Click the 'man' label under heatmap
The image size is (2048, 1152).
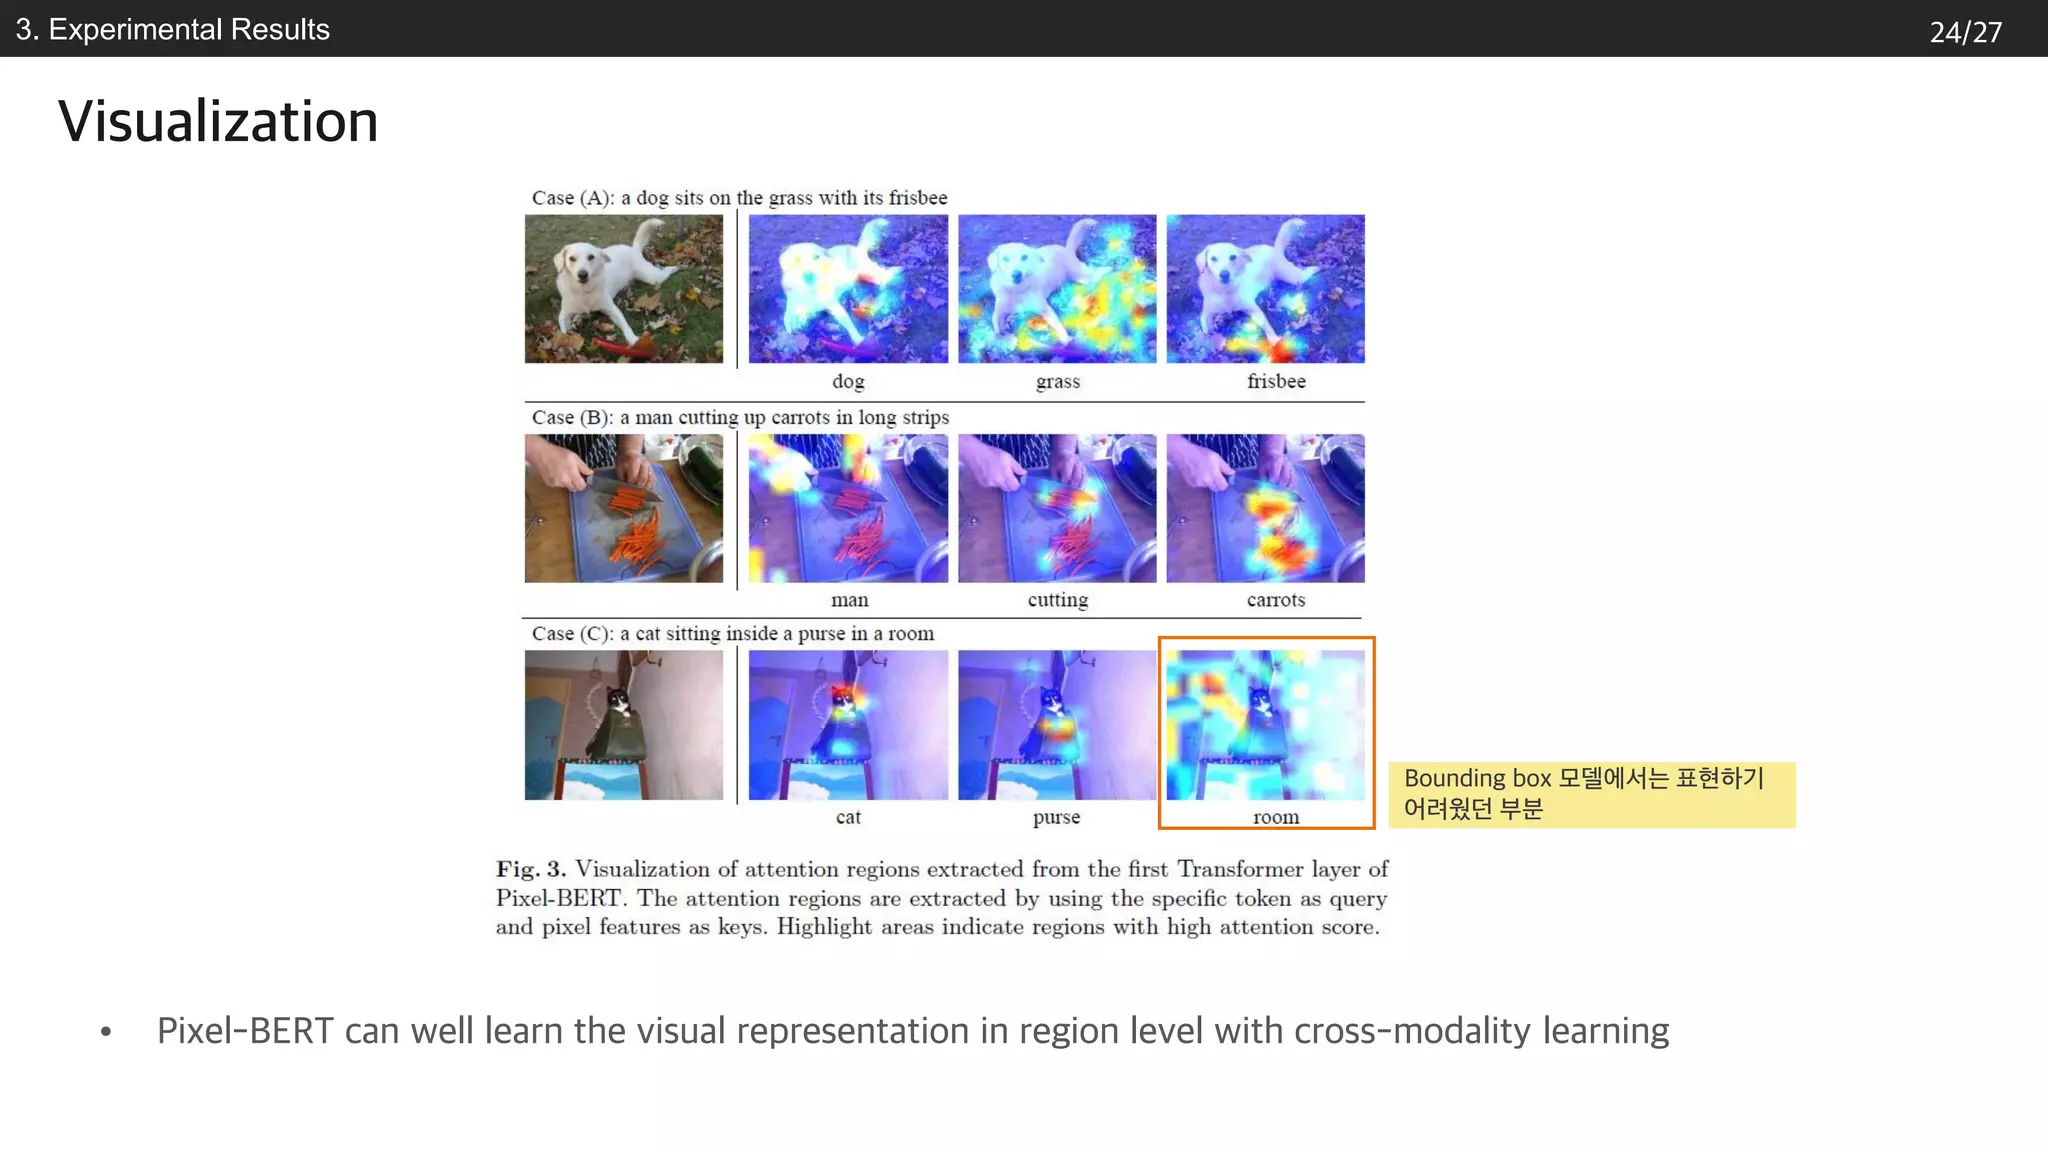point(849,600)
